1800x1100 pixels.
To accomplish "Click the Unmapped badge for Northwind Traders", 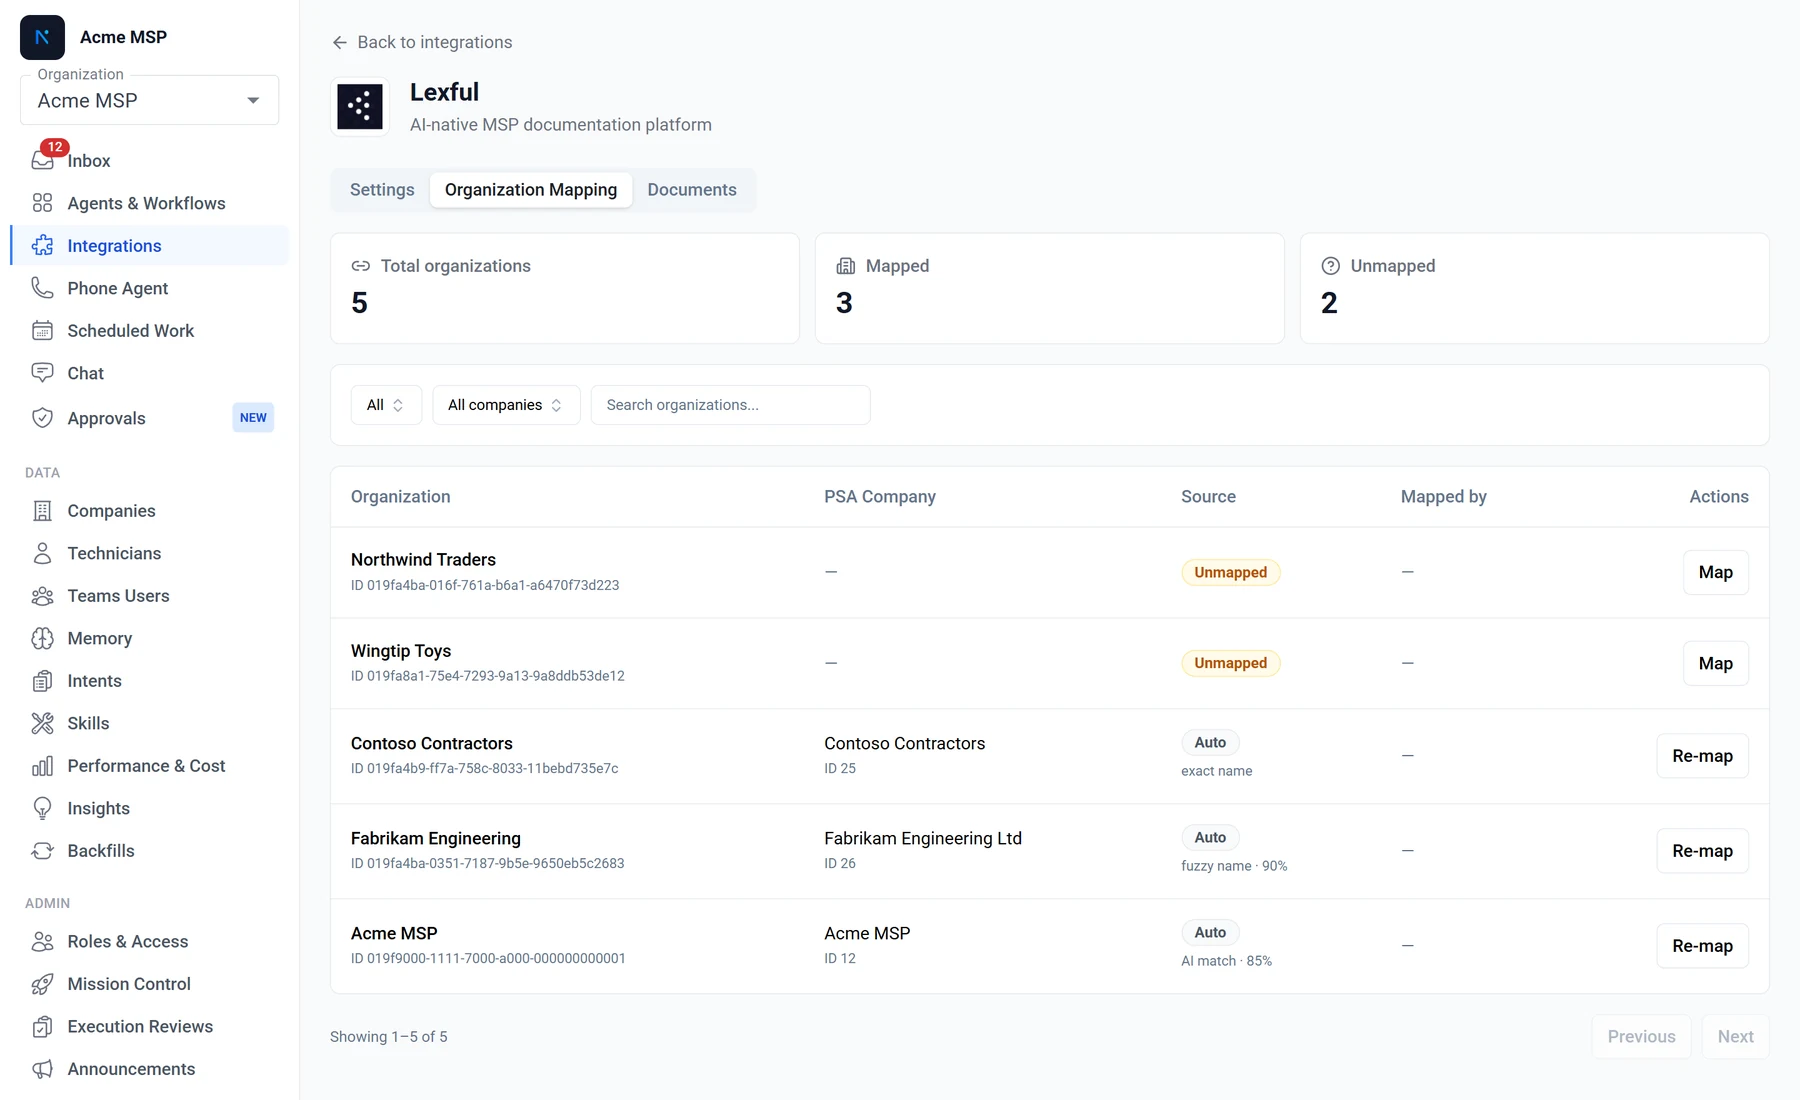I will coord(1230,572).
